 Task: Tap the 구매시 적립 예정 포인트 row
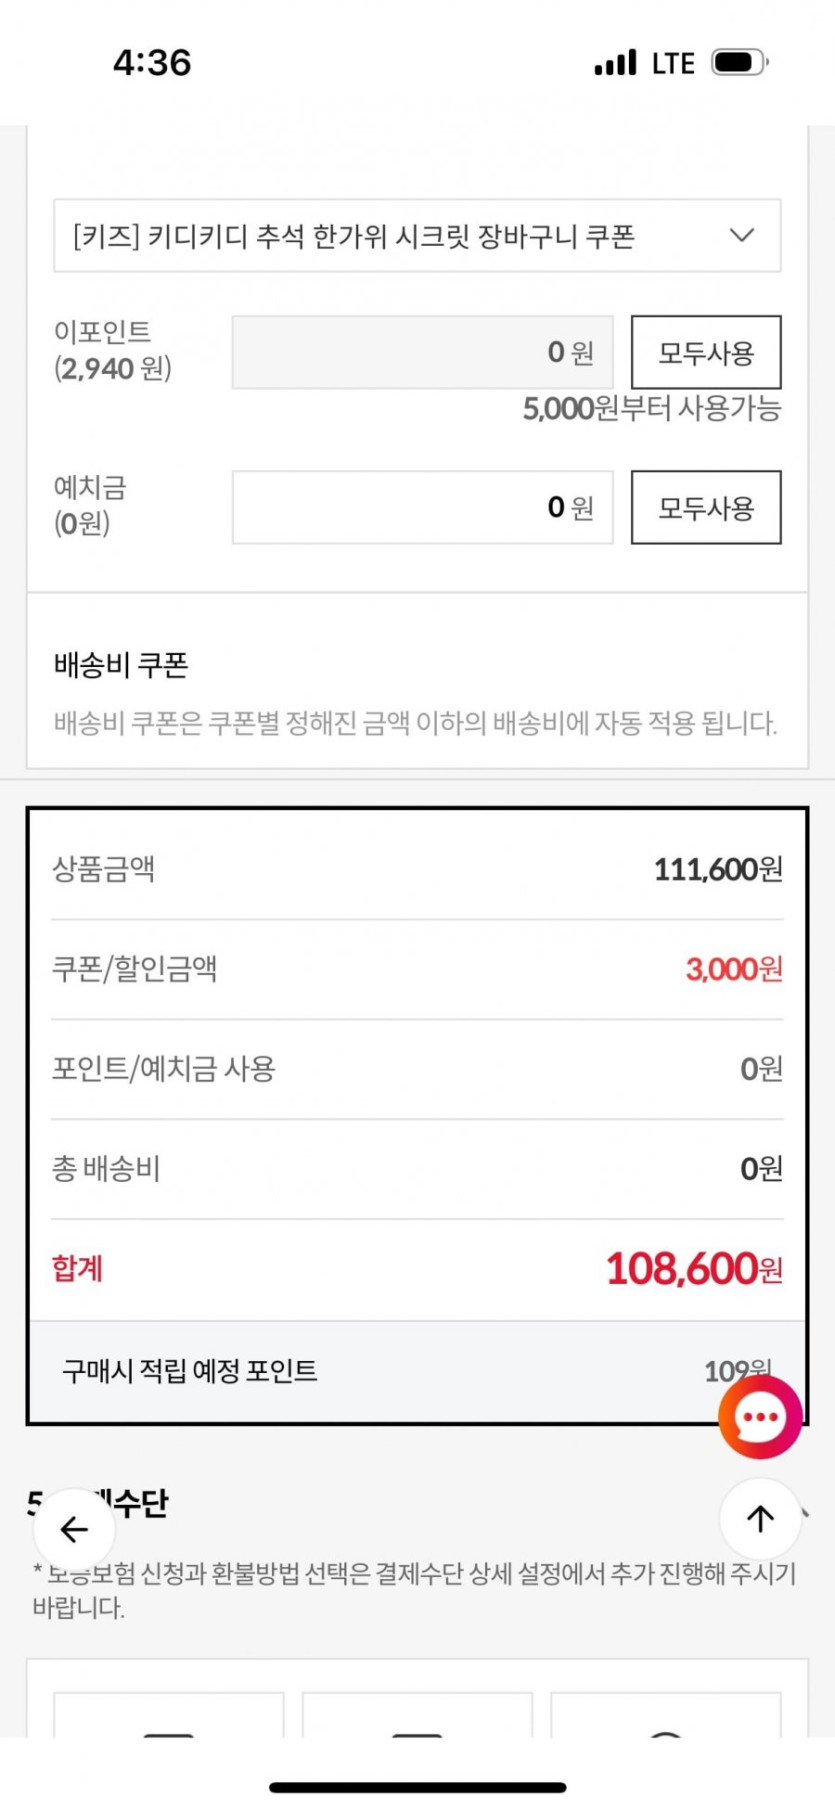190,1371
